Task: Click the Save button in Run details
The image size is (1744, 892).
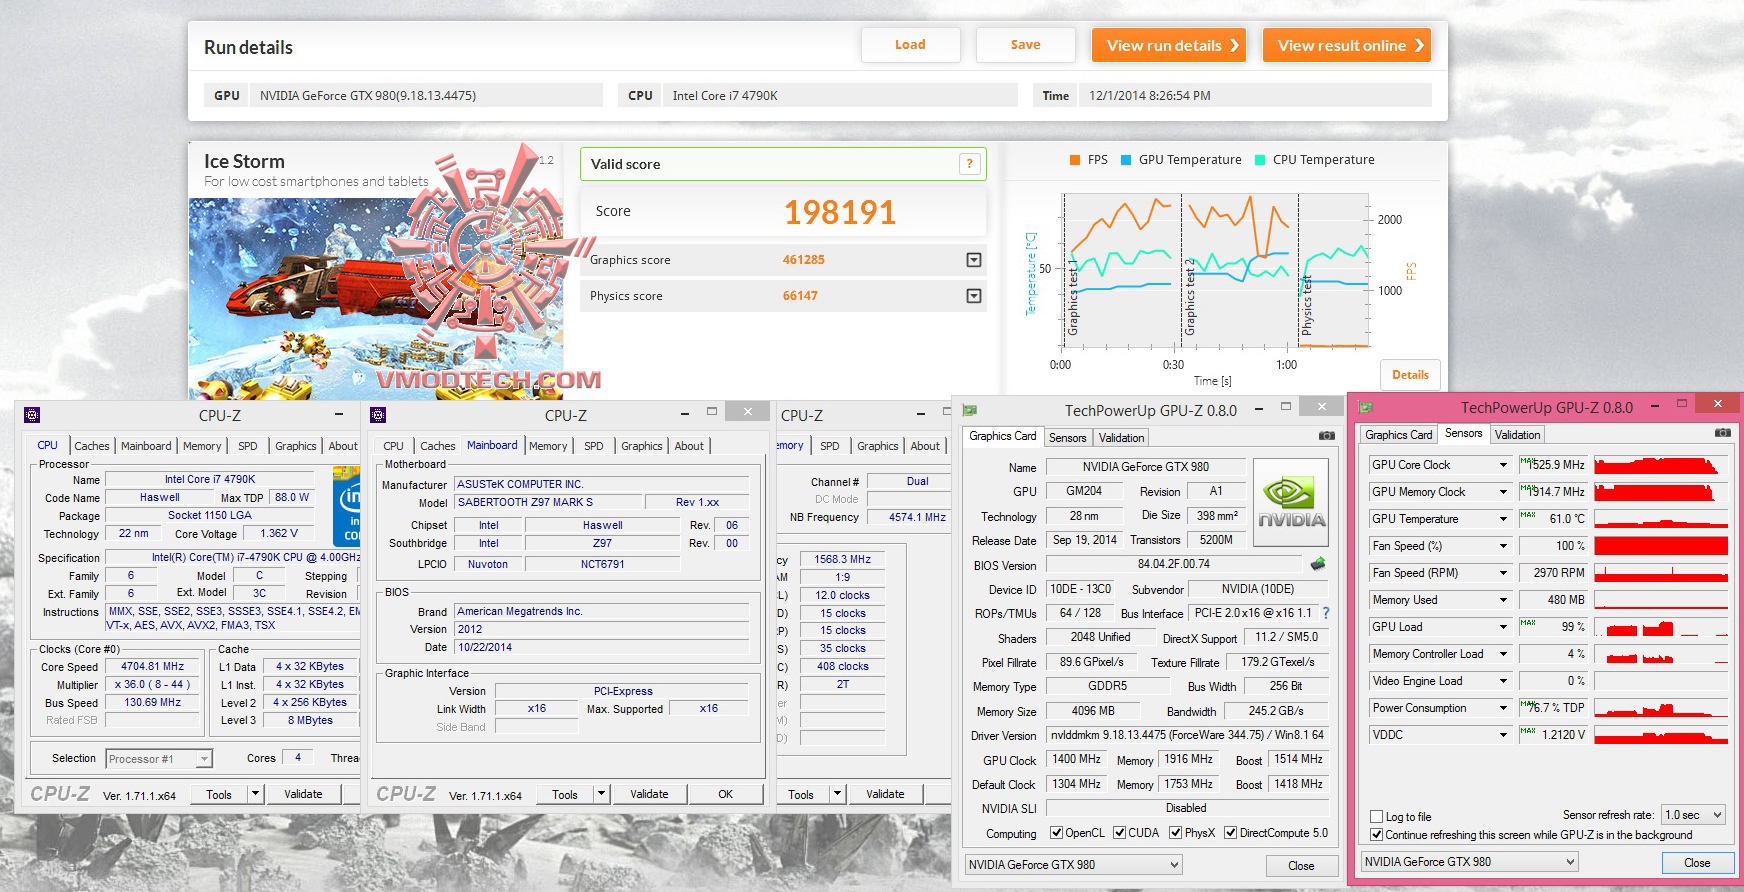Action: point(1025,45)
